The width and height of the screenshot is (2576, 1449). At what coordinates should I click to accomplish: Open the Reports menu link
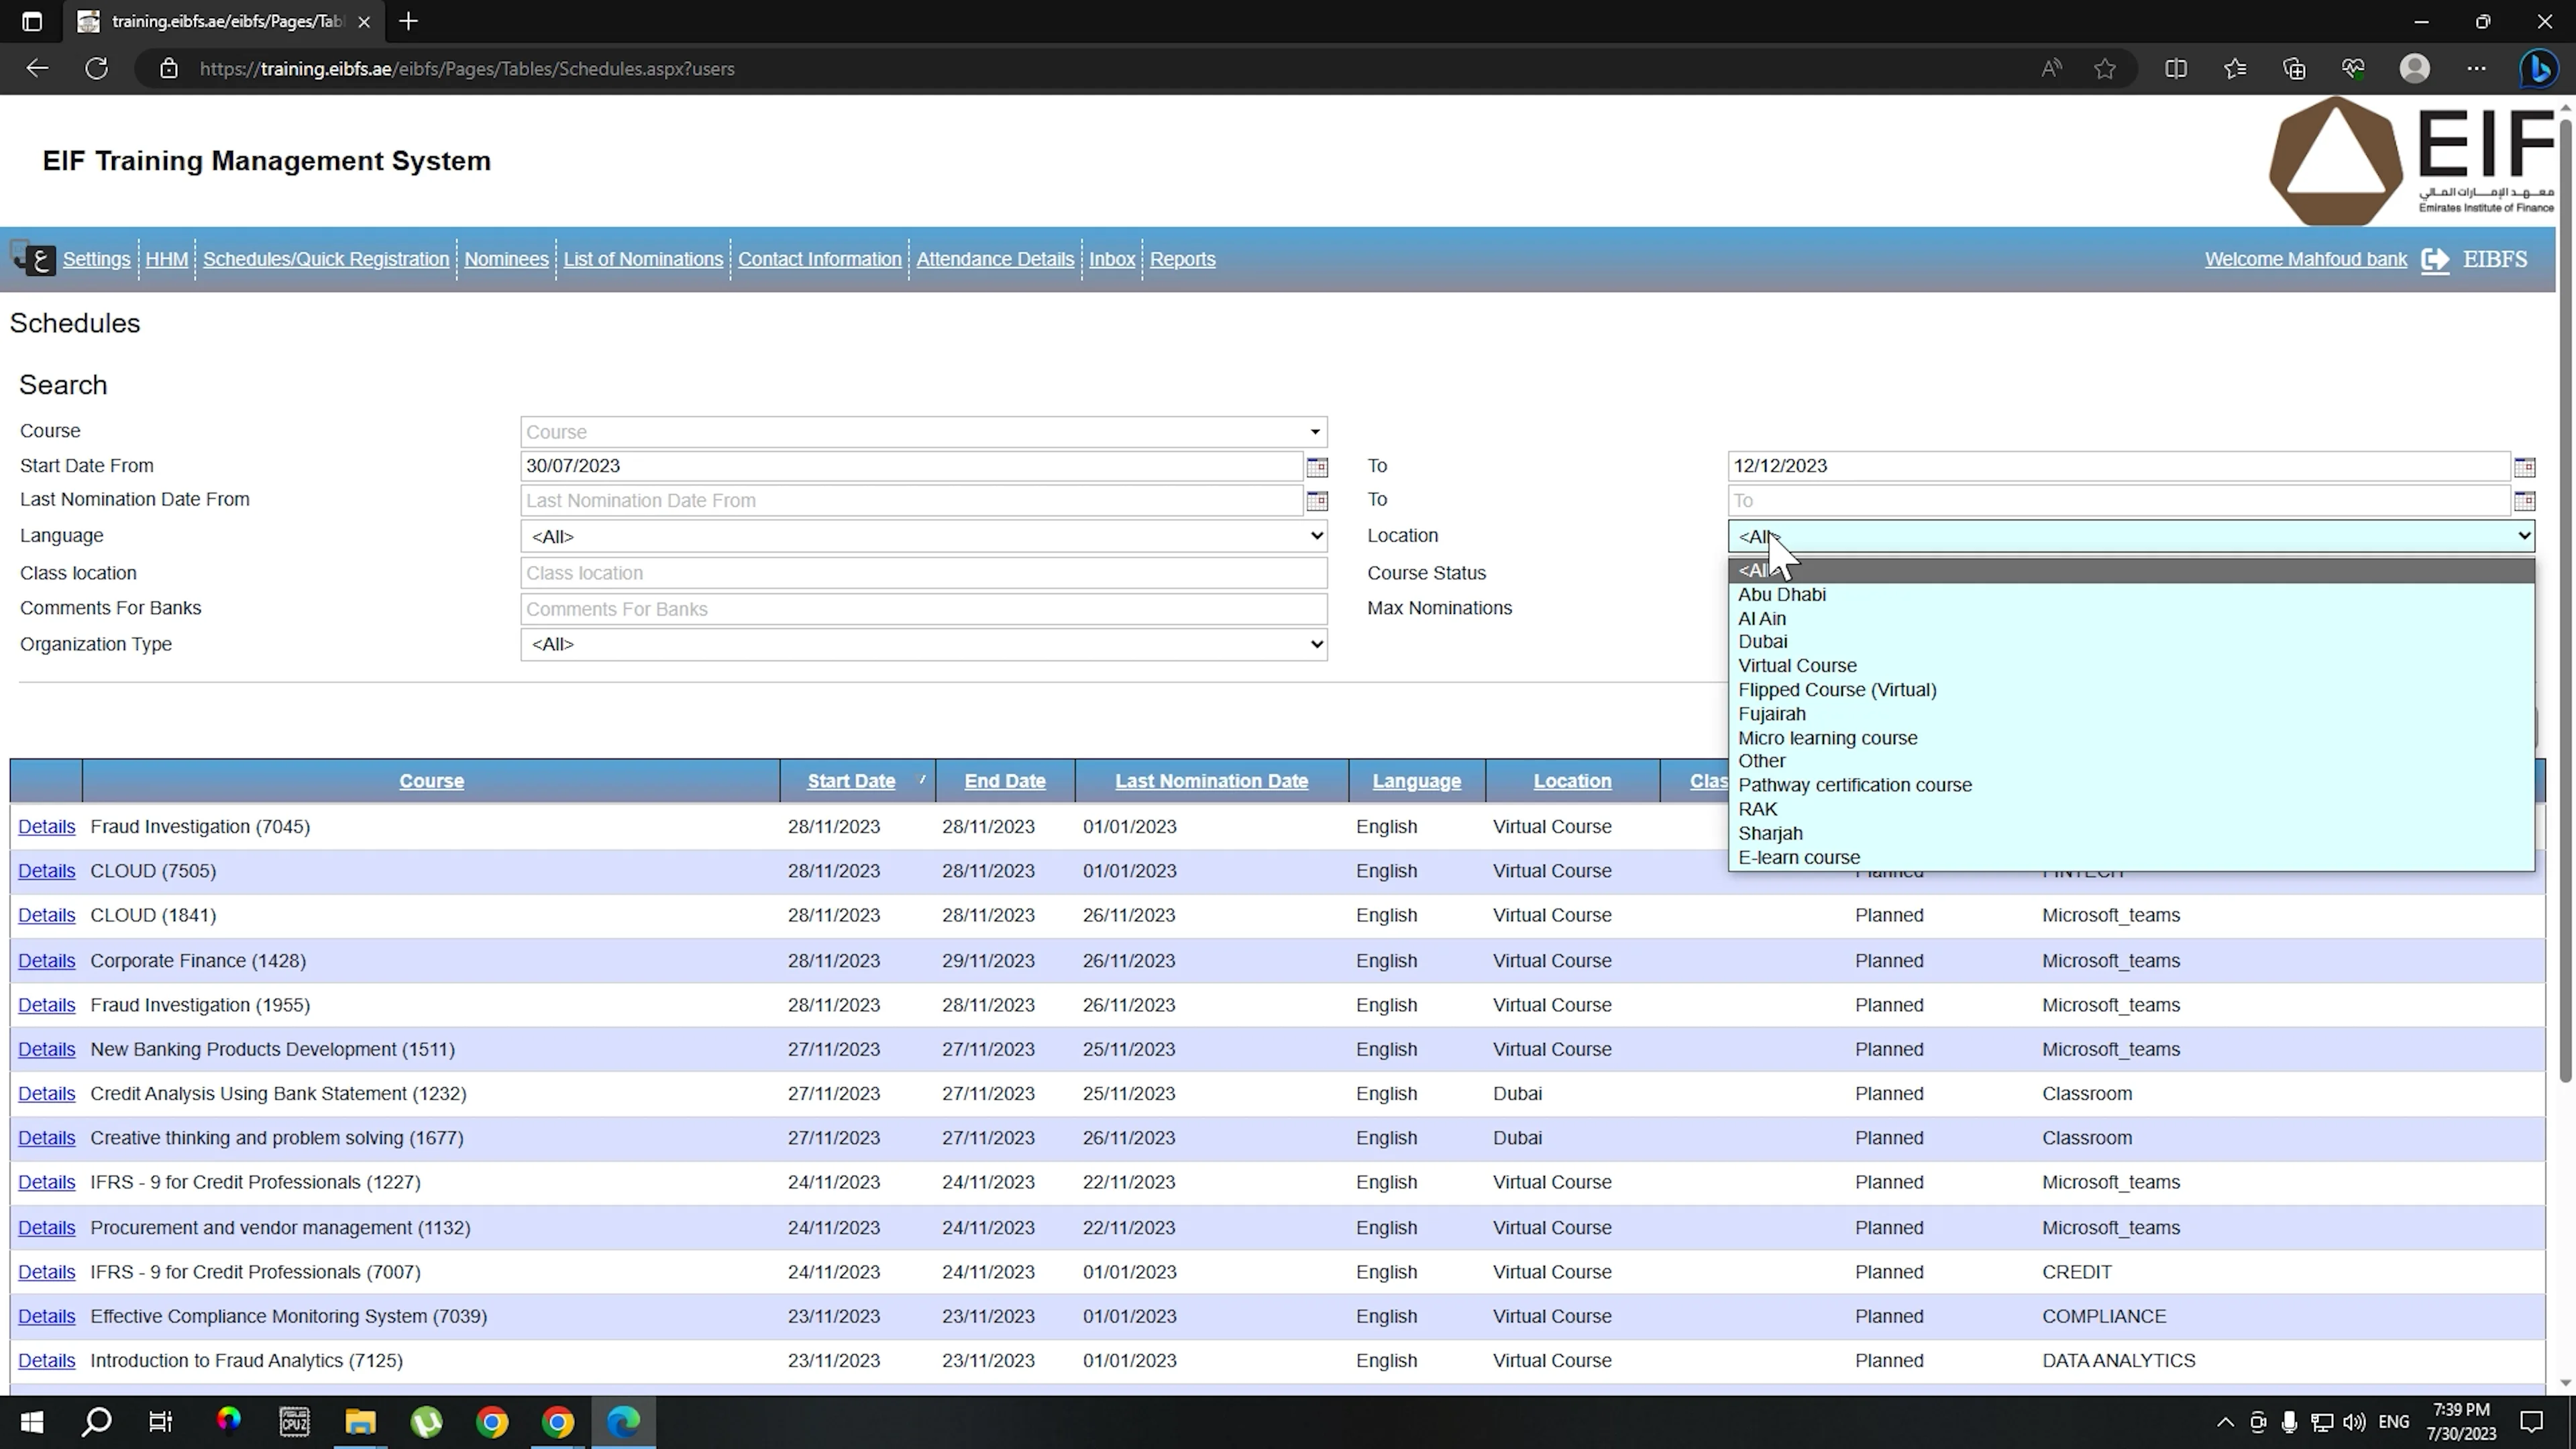click(1182, 259)
